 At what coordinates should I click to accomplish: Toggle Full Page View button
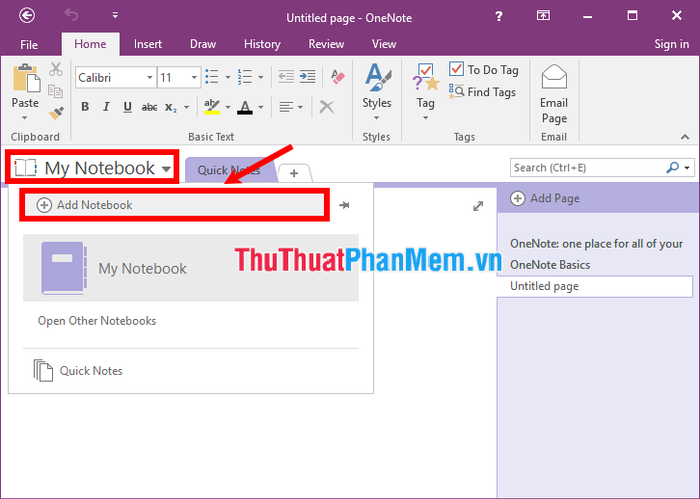click(543, 16)
